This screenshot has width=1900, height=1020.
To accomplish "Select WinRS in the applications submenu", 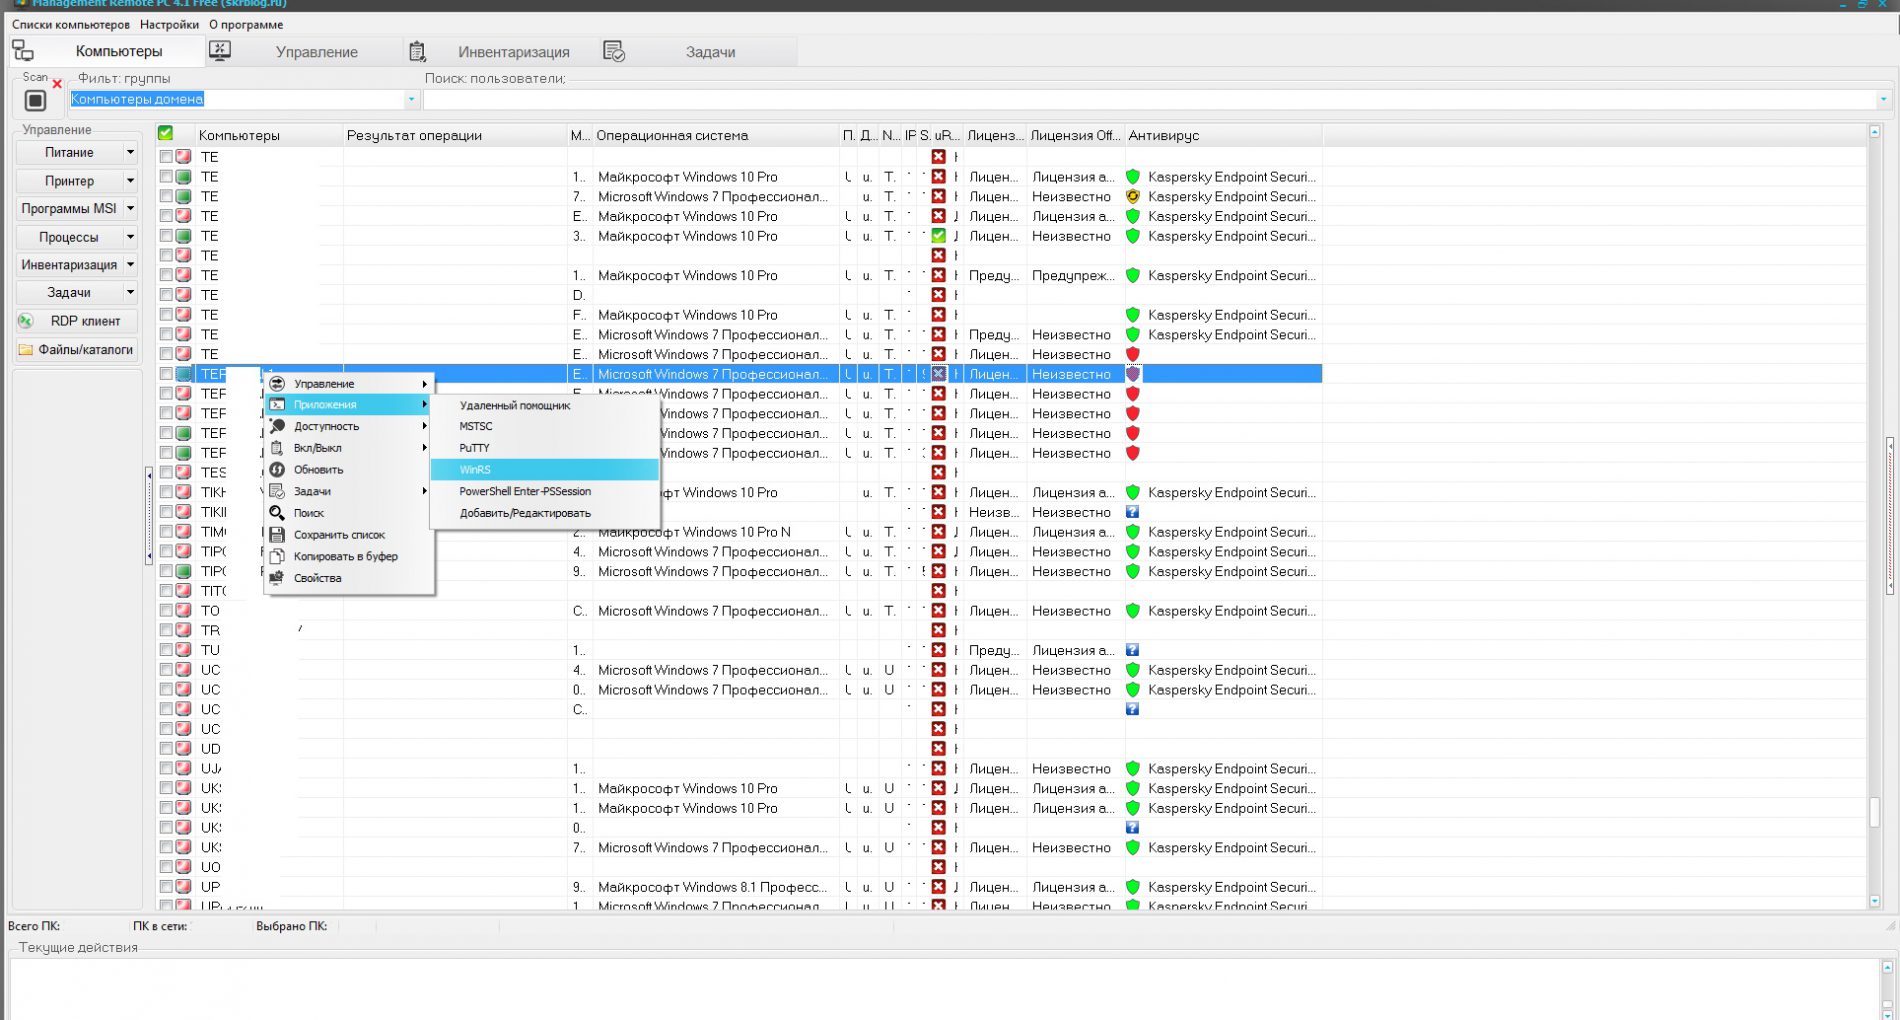I will tap(545, 470).
